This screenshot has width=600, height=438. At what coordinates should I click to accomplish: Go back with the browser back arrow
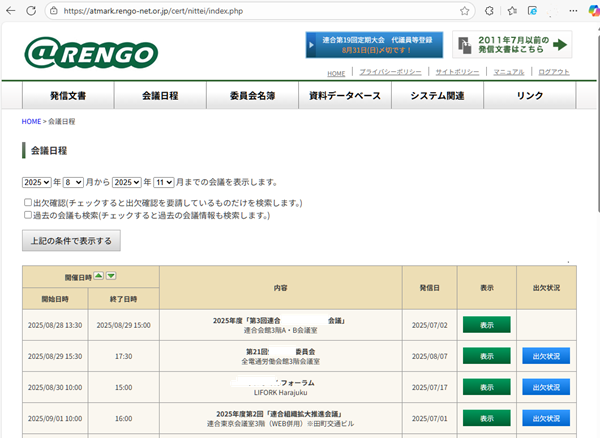(x=11, y=11)
